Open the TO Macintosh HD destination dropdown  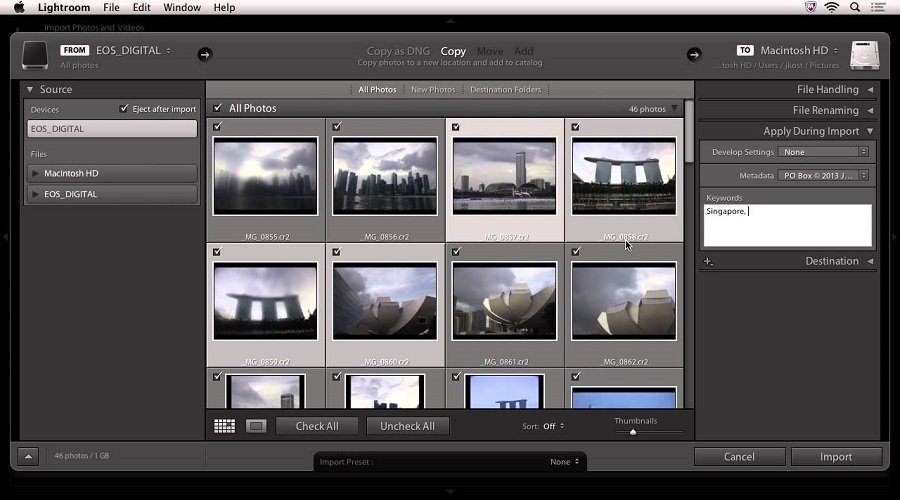[x=799, y=51]
